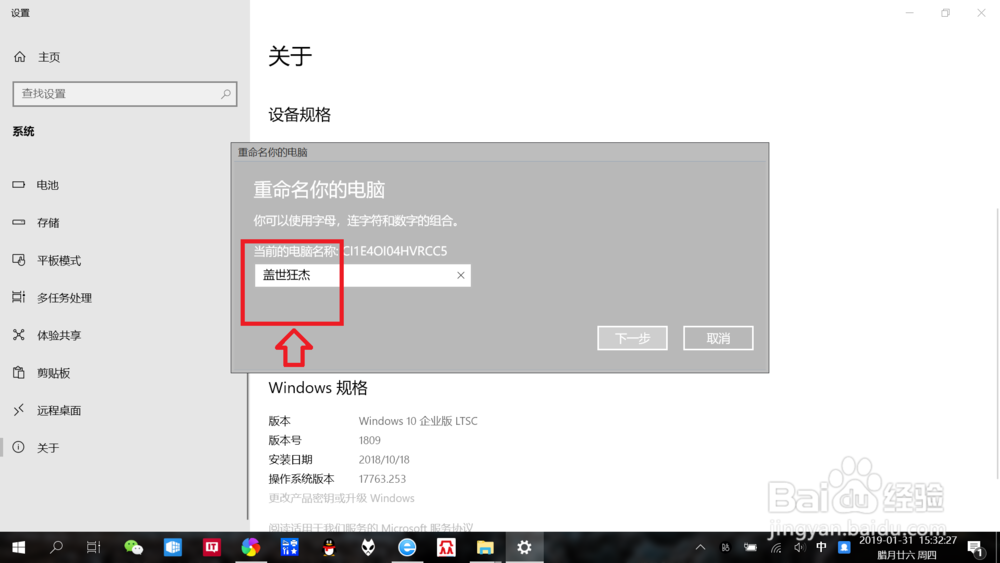1000x563 pixels.
Task: Click the info icon beside 关于
Action: (18, 447)
